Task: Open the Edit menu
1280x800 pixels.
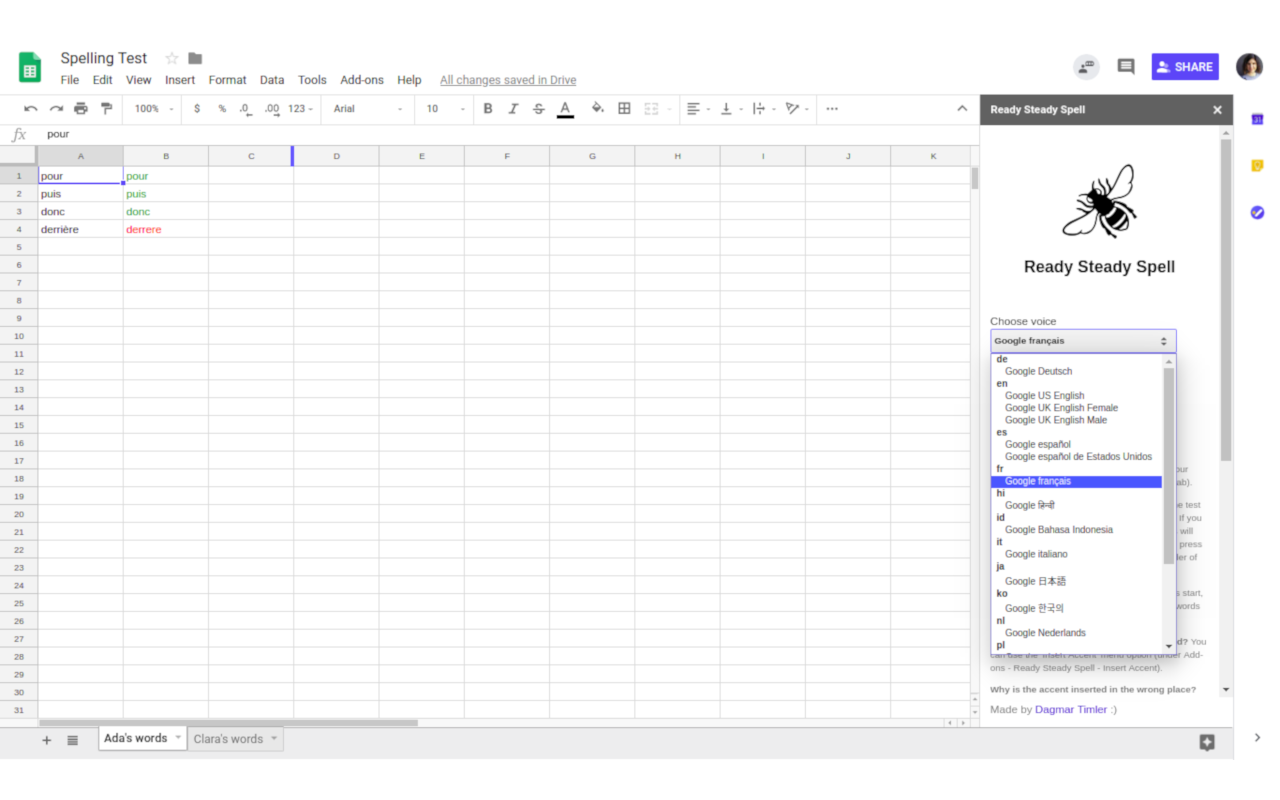Action: click(x=103, y=80)
